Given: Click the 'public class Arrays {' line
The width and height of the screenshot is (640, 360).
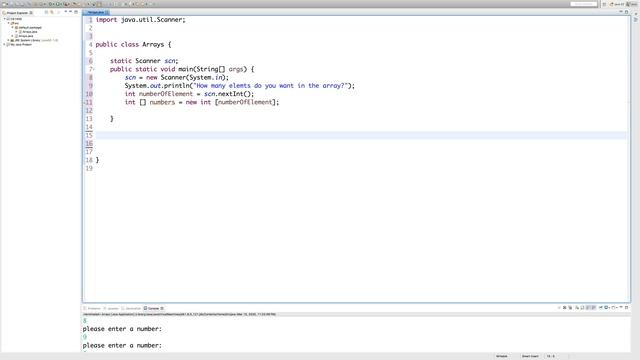Looking at the screenshot, I should click(x=133, y=44).
